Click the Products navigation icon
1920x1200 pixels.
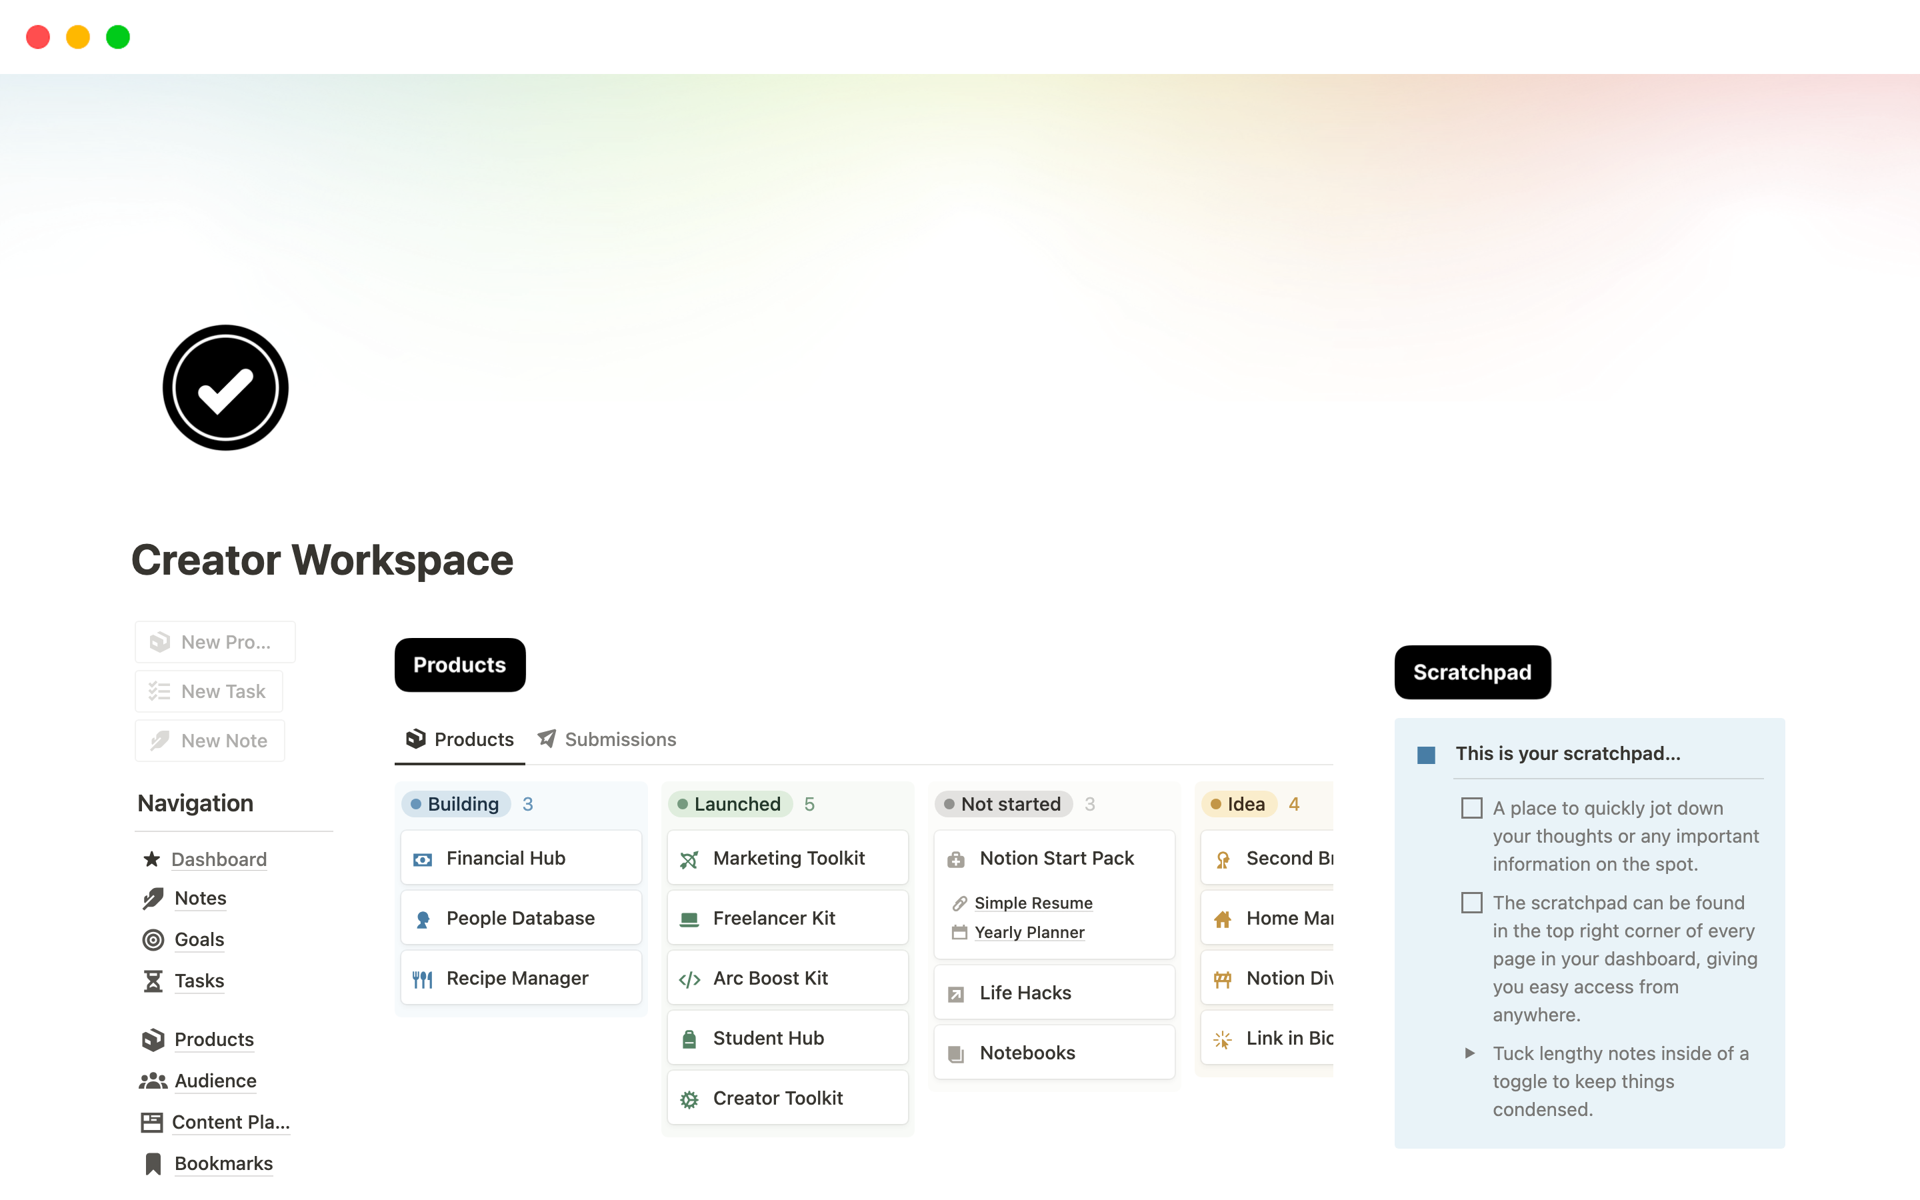tap(152, 1038)
